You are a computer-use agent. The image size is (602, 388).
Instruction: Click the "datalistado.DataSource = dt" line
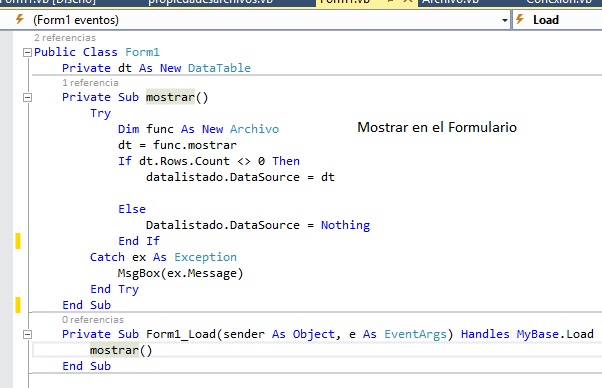tap(240, 177)
